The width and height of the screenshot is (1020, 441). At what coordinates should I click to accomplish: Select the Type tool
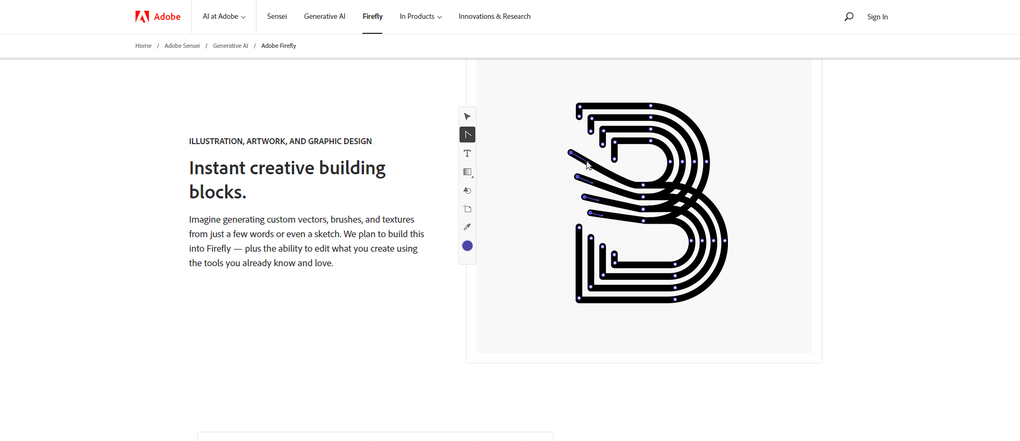click(467, 153)
